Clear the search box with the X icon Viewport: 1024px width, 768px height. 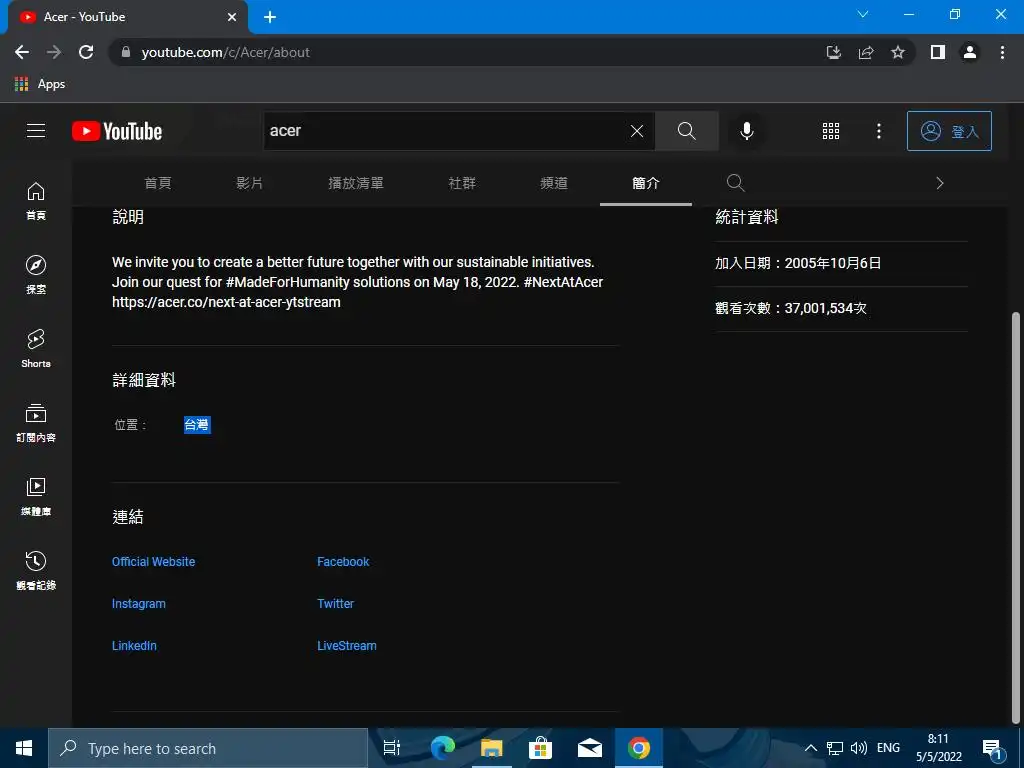(x=637, y=131)
